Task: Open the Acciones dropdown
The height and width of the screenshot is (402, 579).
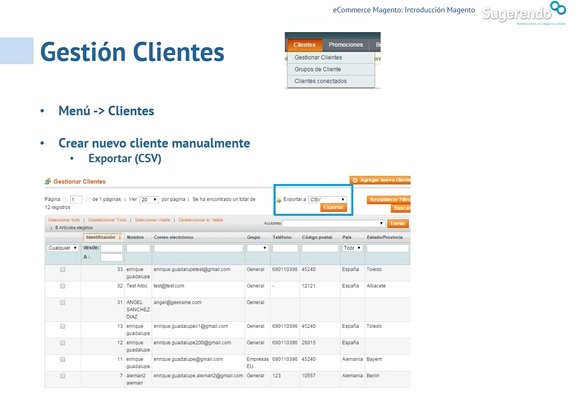Action: 333,223
